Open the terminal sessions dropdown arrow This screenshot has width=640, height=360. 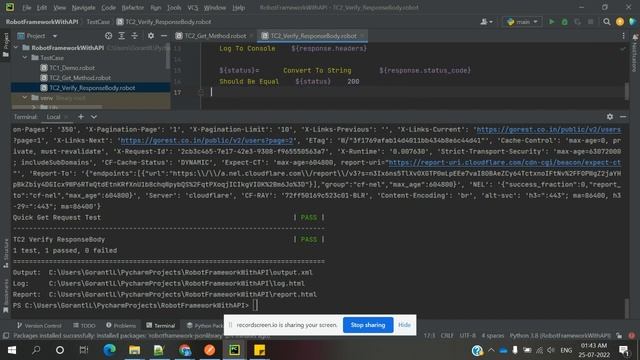coord(94,117)
